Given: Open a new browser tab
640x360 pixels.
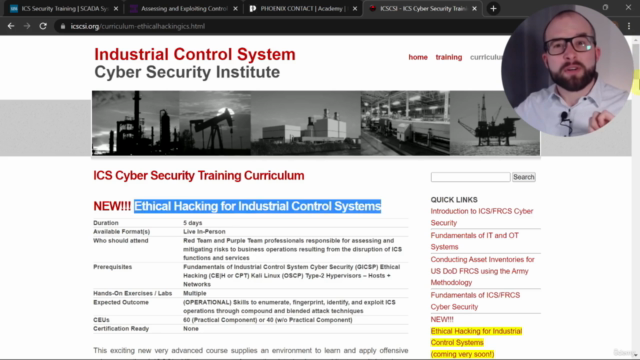Looking at the screenshot, I should tap(493, 9).
